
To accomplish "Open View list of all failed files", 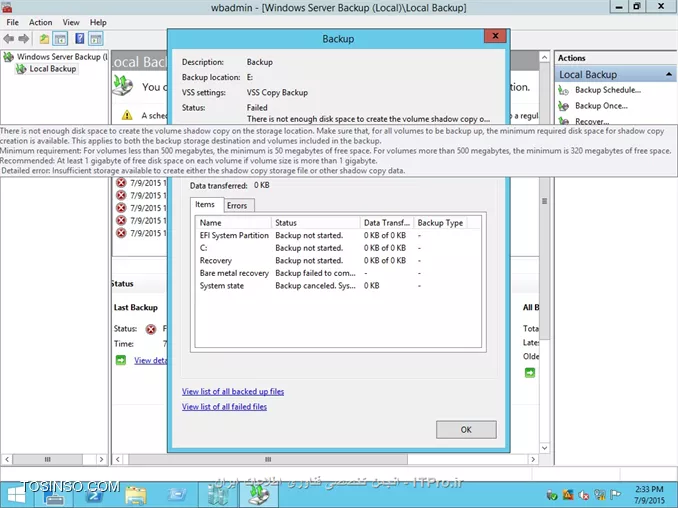I will coord(224,406).
